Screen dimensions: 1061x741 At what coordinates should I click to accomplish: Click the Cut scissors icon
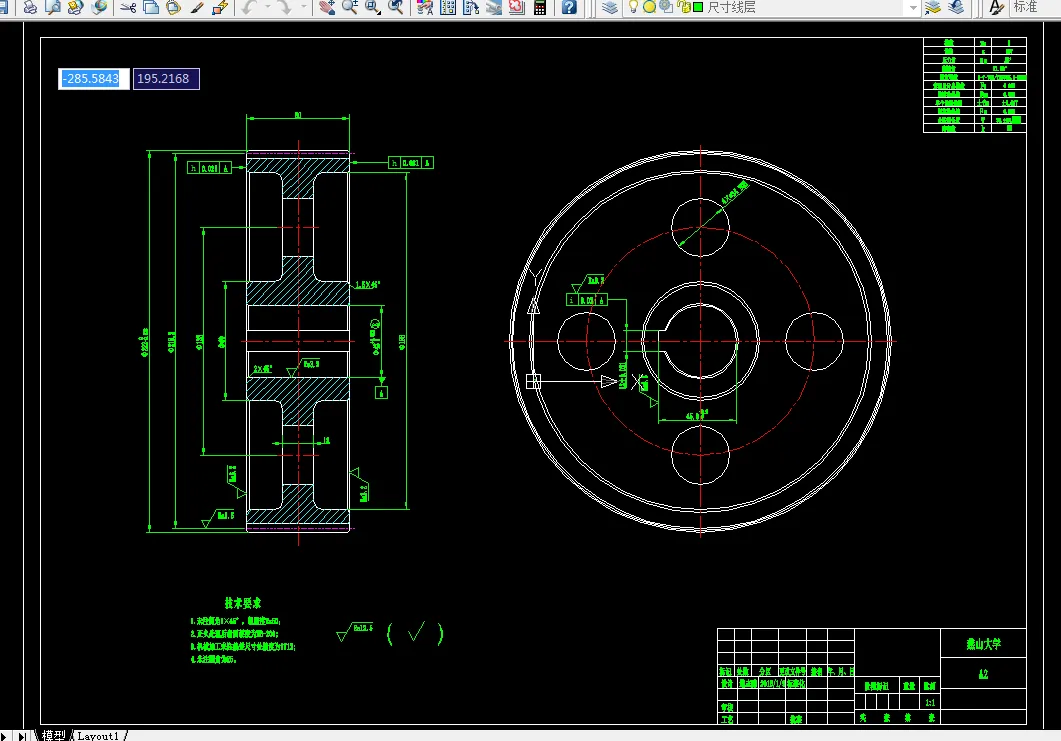(129, 7)
